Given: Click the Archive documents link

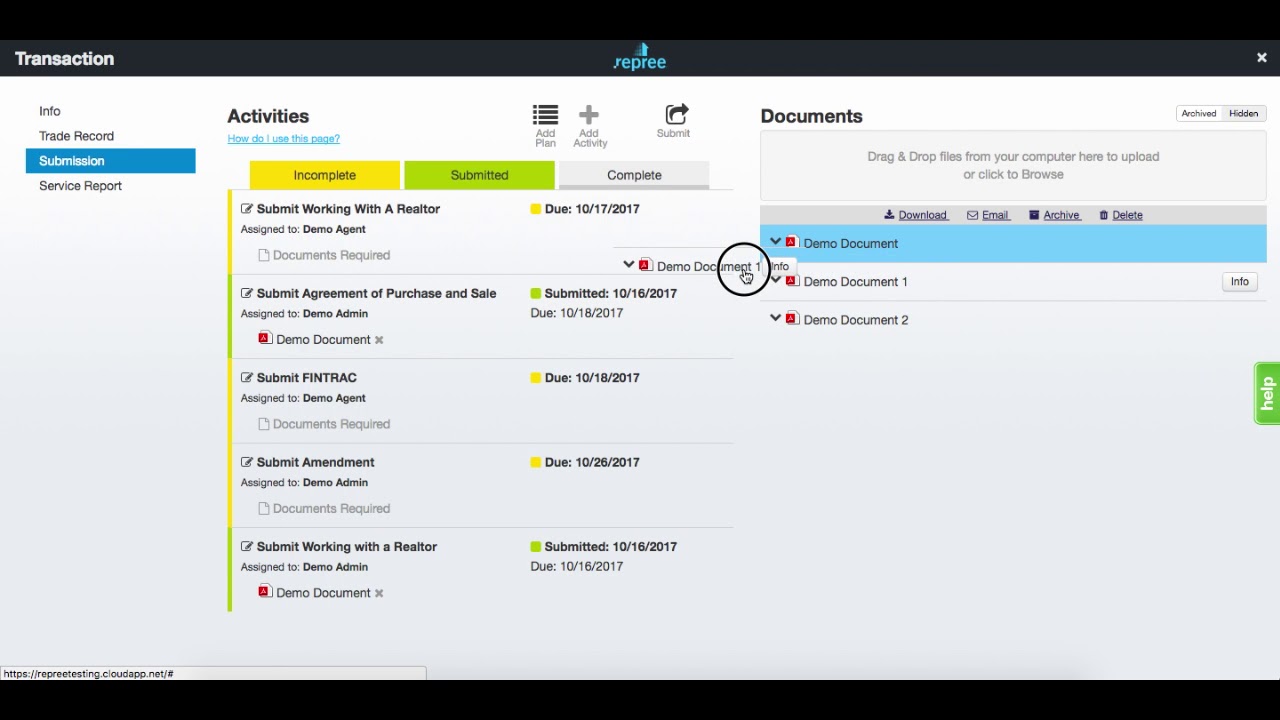Looking at the screenshot, I should 1055,215.
